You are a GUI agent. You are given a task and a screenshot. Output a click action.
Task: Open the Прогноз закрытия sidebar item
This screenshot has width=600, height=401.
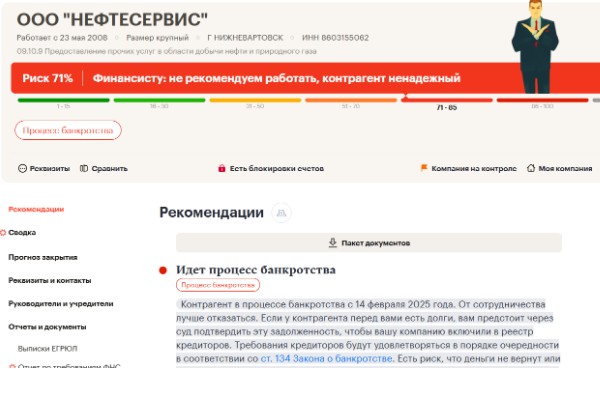43,256
